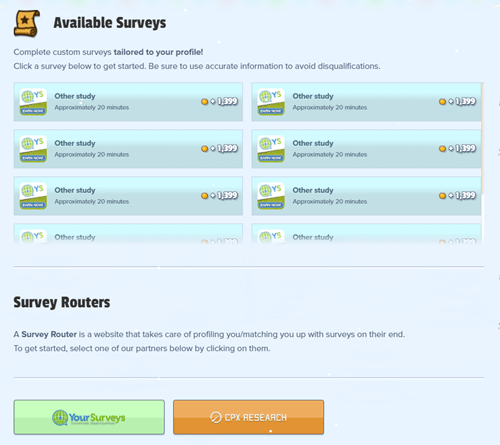Open the CPX Research router button
Viewport: 500px width, 445px height.
coord(248,417)
